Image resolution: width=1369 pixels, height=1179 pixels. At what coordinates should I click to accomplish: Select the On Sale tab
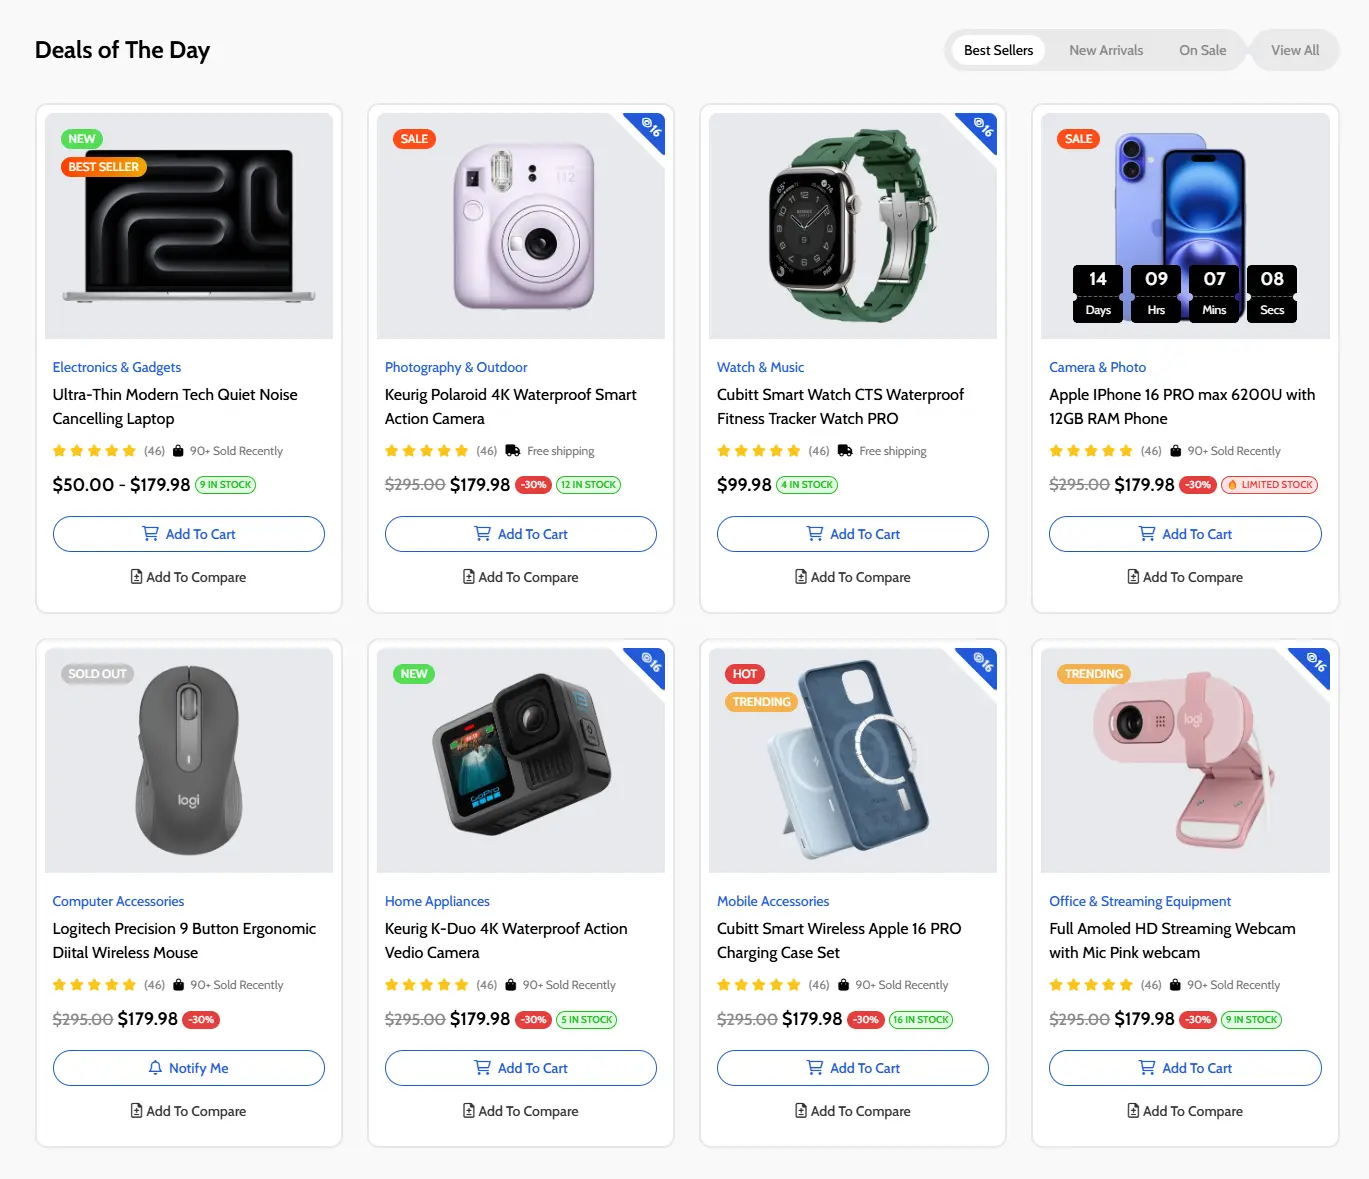1202,50
